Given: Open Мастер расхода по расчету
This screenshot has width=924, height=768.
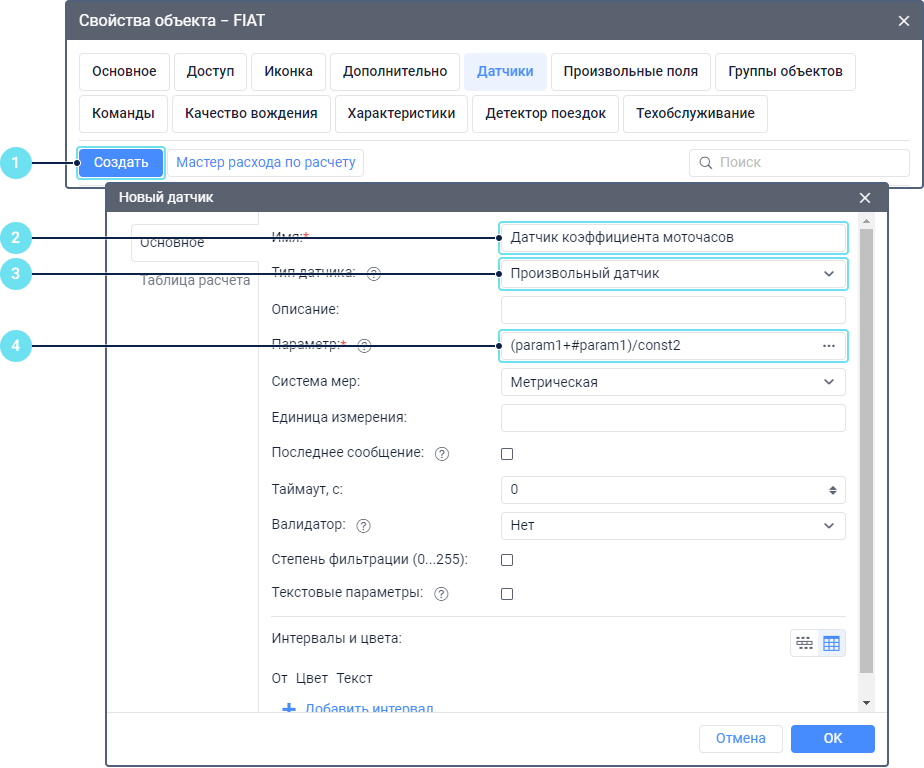Looking at the screenshot, I should (x=266, y=162).
